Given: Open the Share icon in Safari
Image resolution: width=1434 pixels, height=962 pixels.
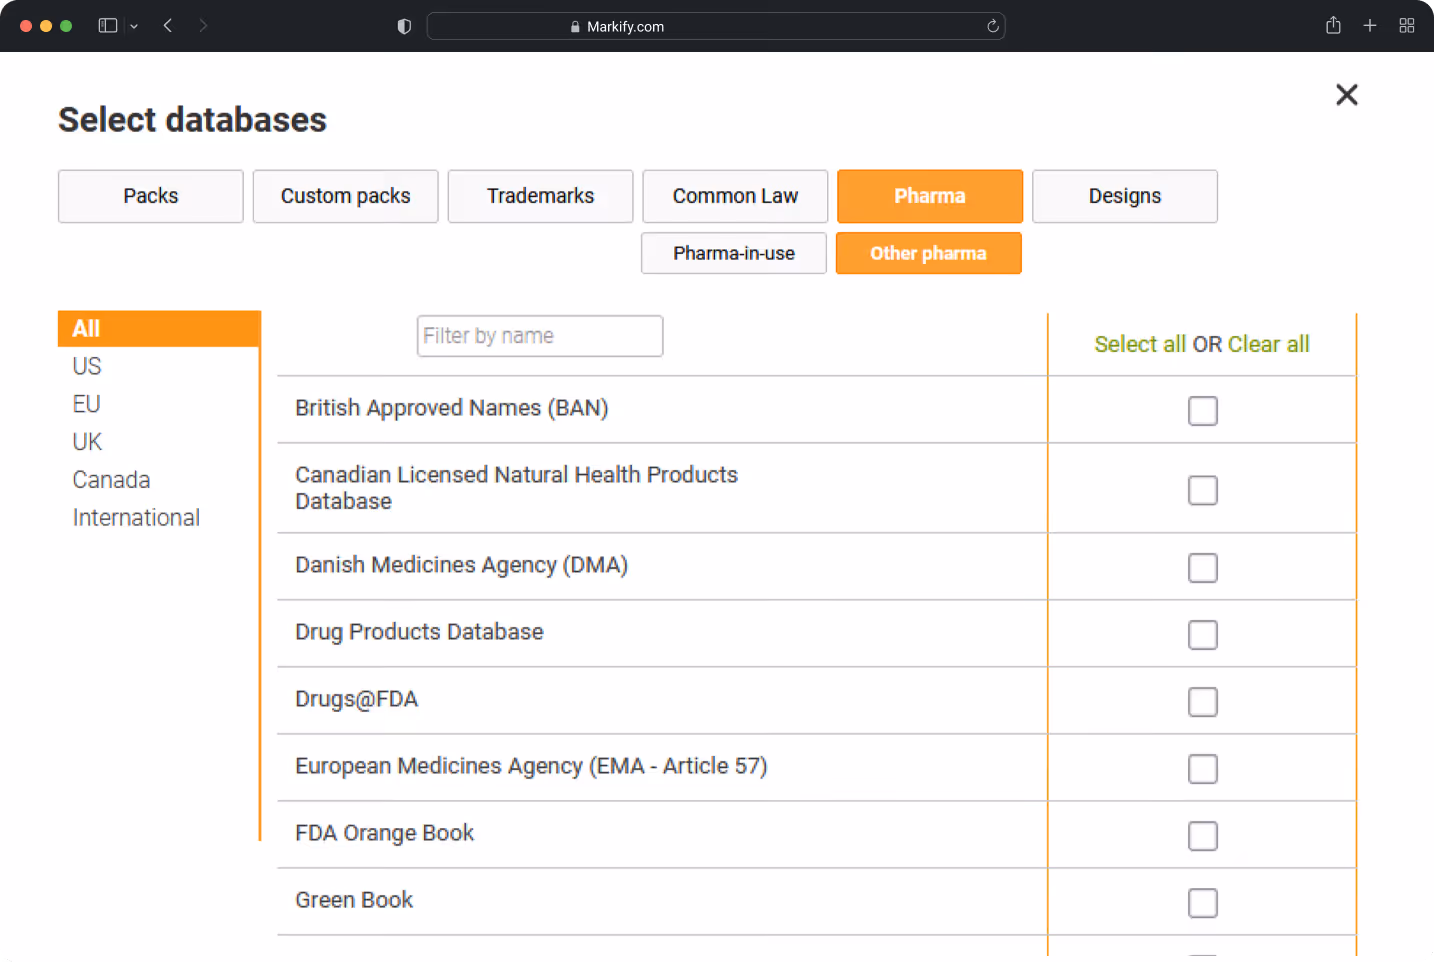Looking at the screenshot, I should point(1333,26).
